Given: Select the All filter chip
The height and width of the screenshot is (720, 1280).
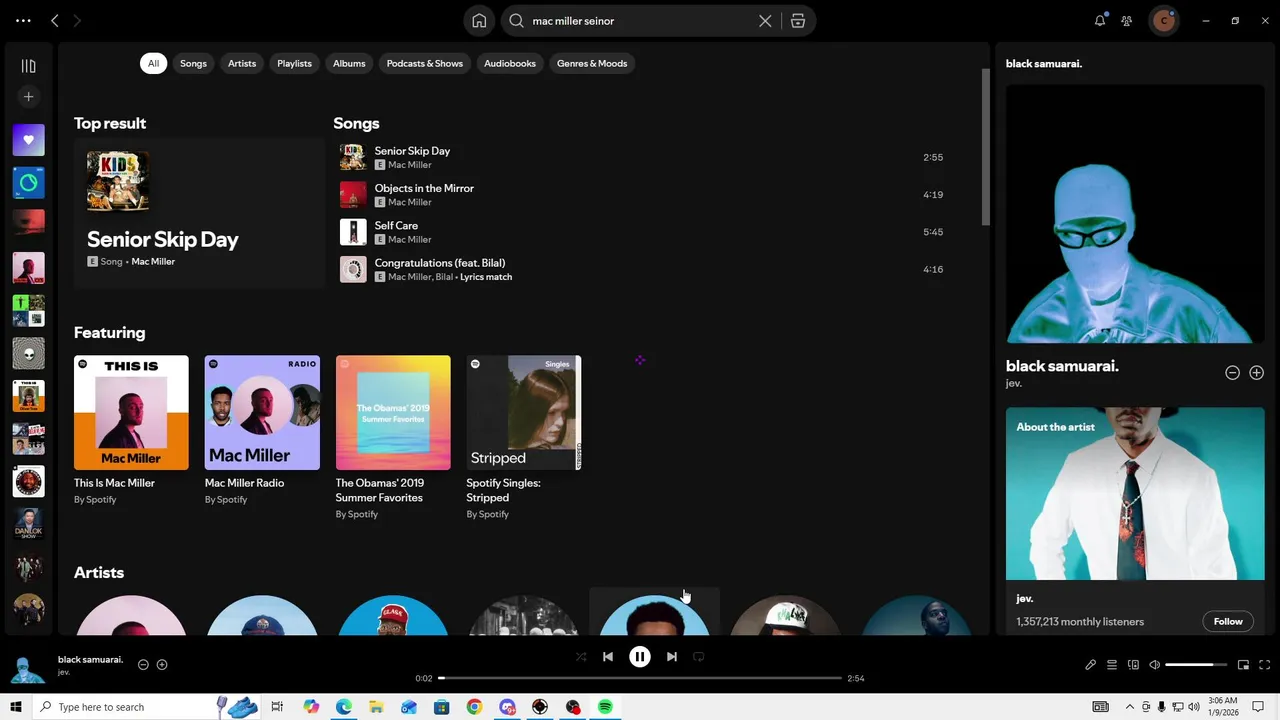Looking at the screenshot, I should click(x=153, y=63).
